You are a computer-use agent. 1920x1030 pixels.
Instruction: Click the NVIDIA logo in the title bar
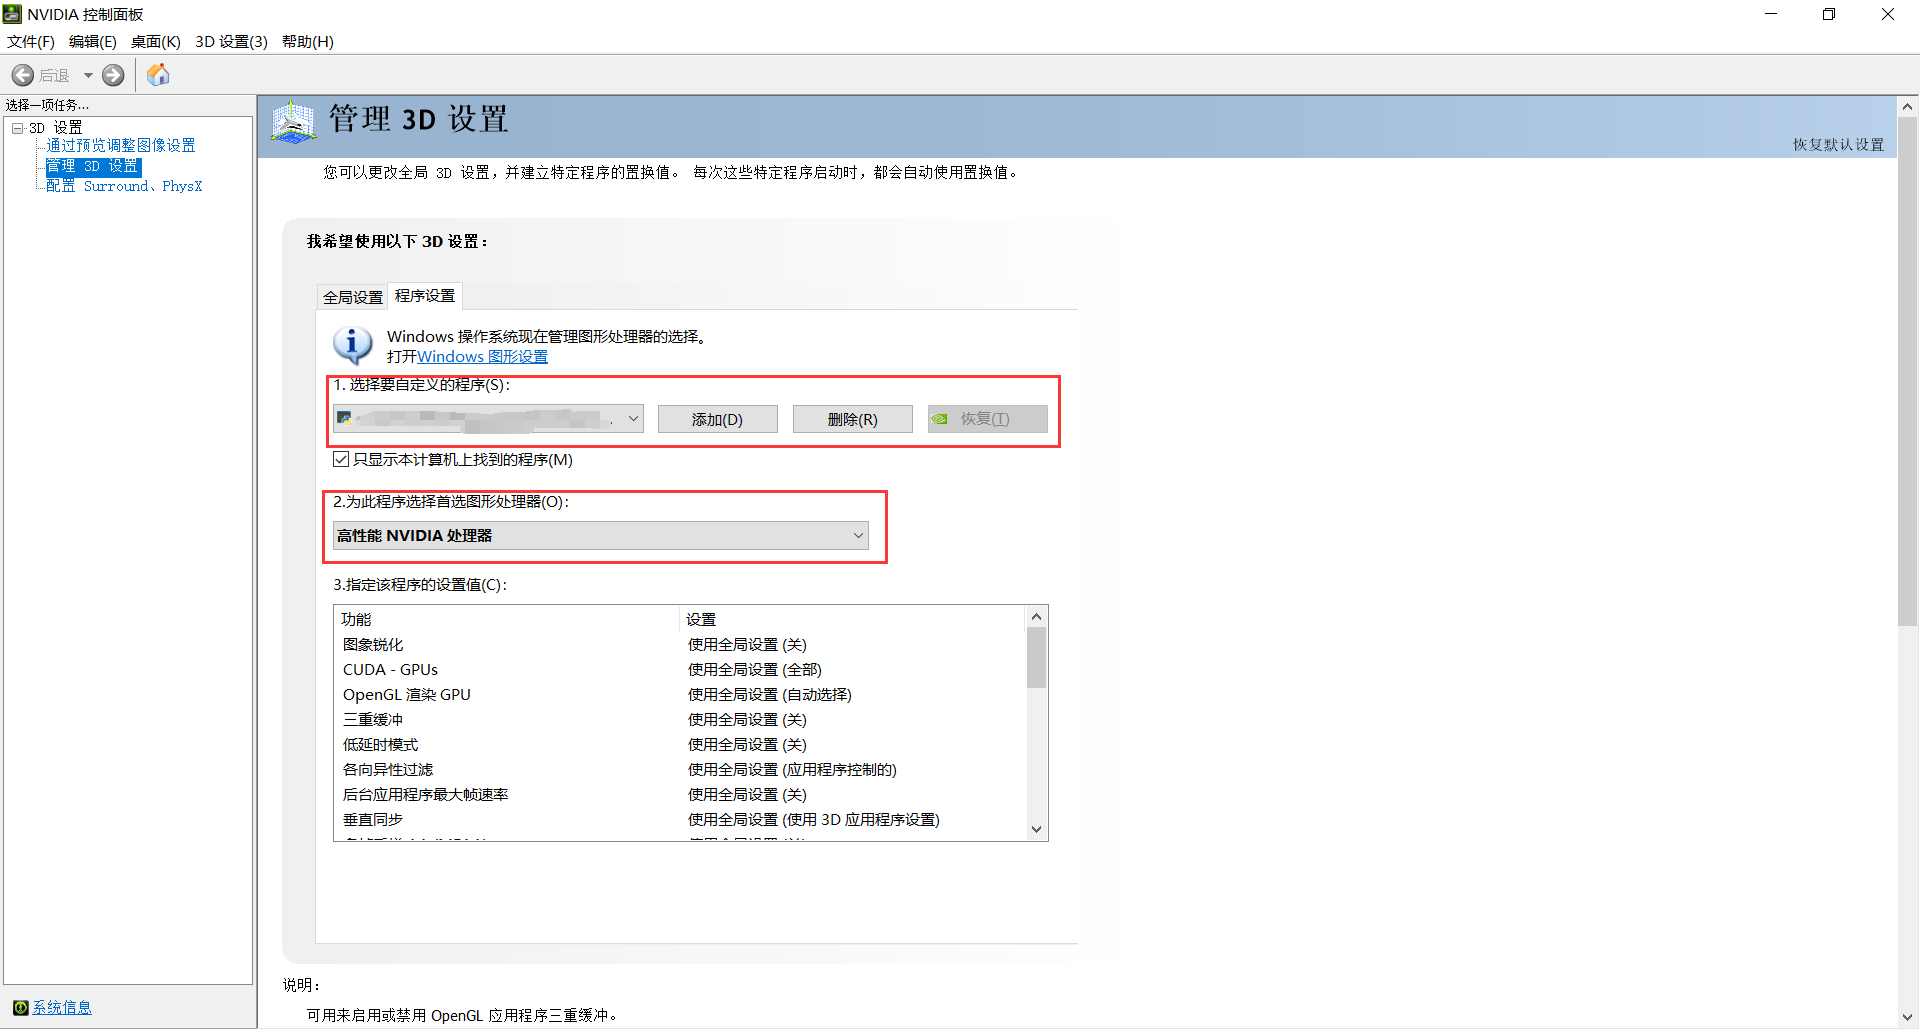pyautogui.click(x=11, y=13)
